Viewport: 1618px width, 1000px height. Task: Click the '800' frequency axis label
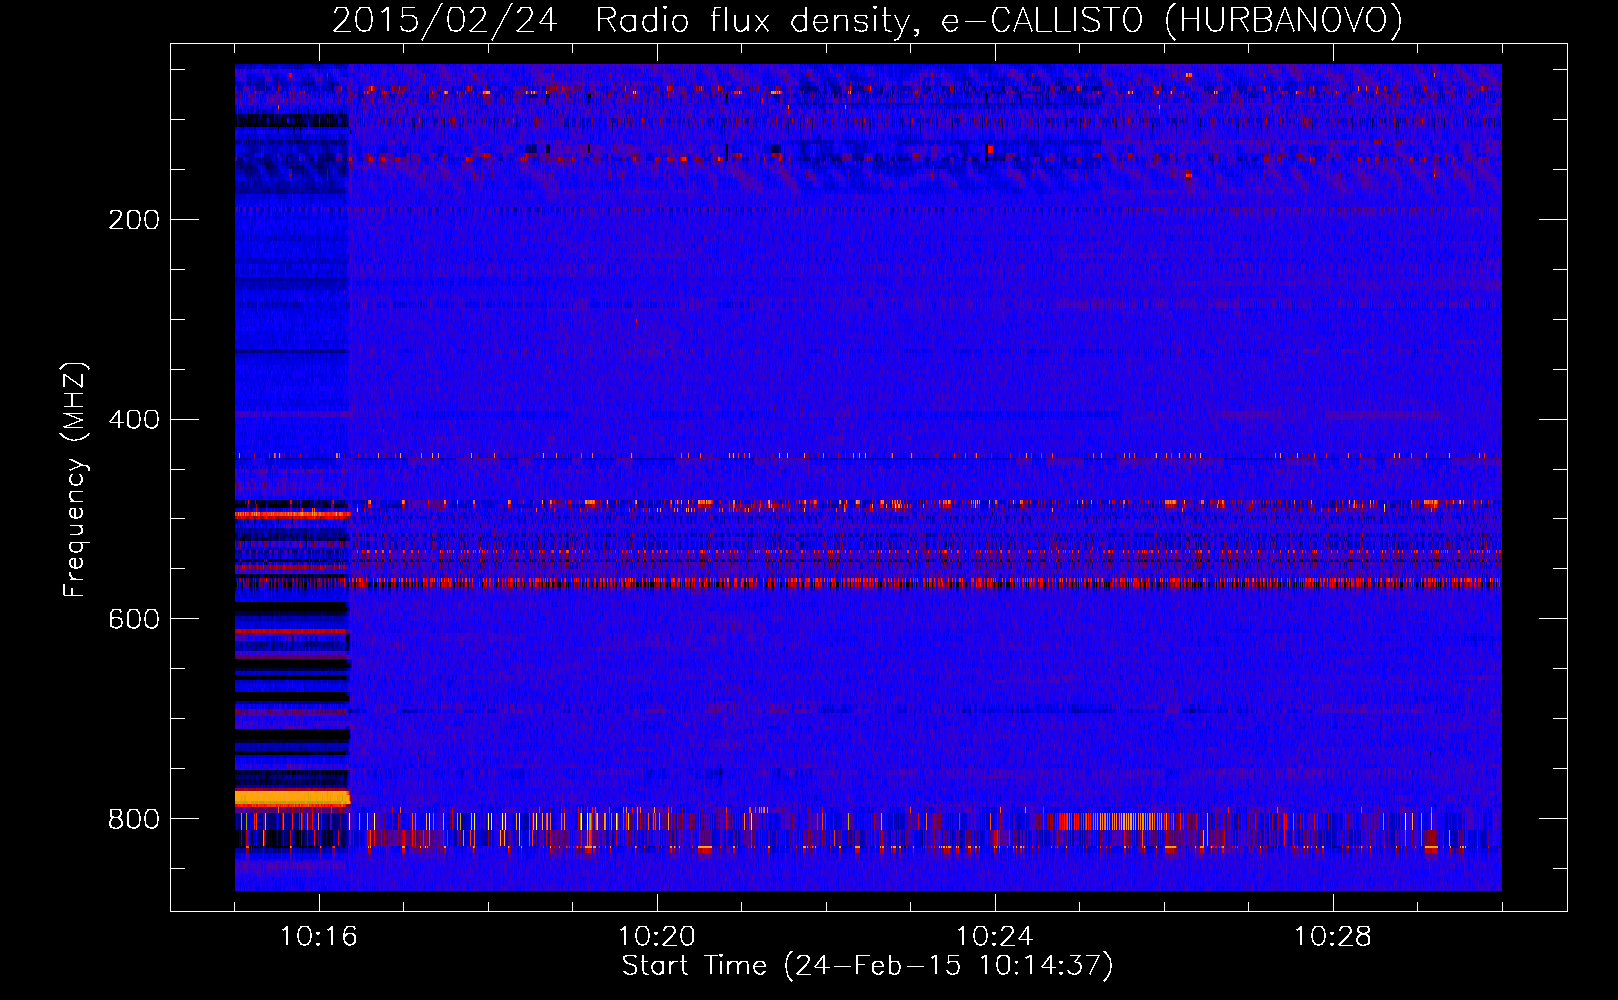(134, 820)
